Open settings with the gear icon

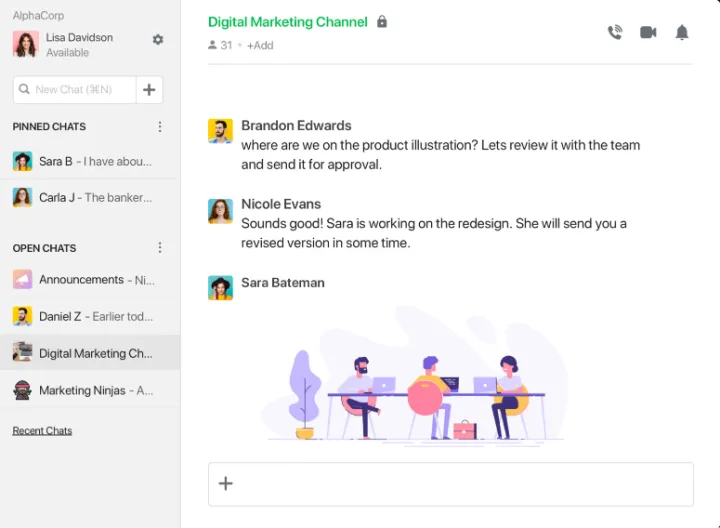coord(158,39)
